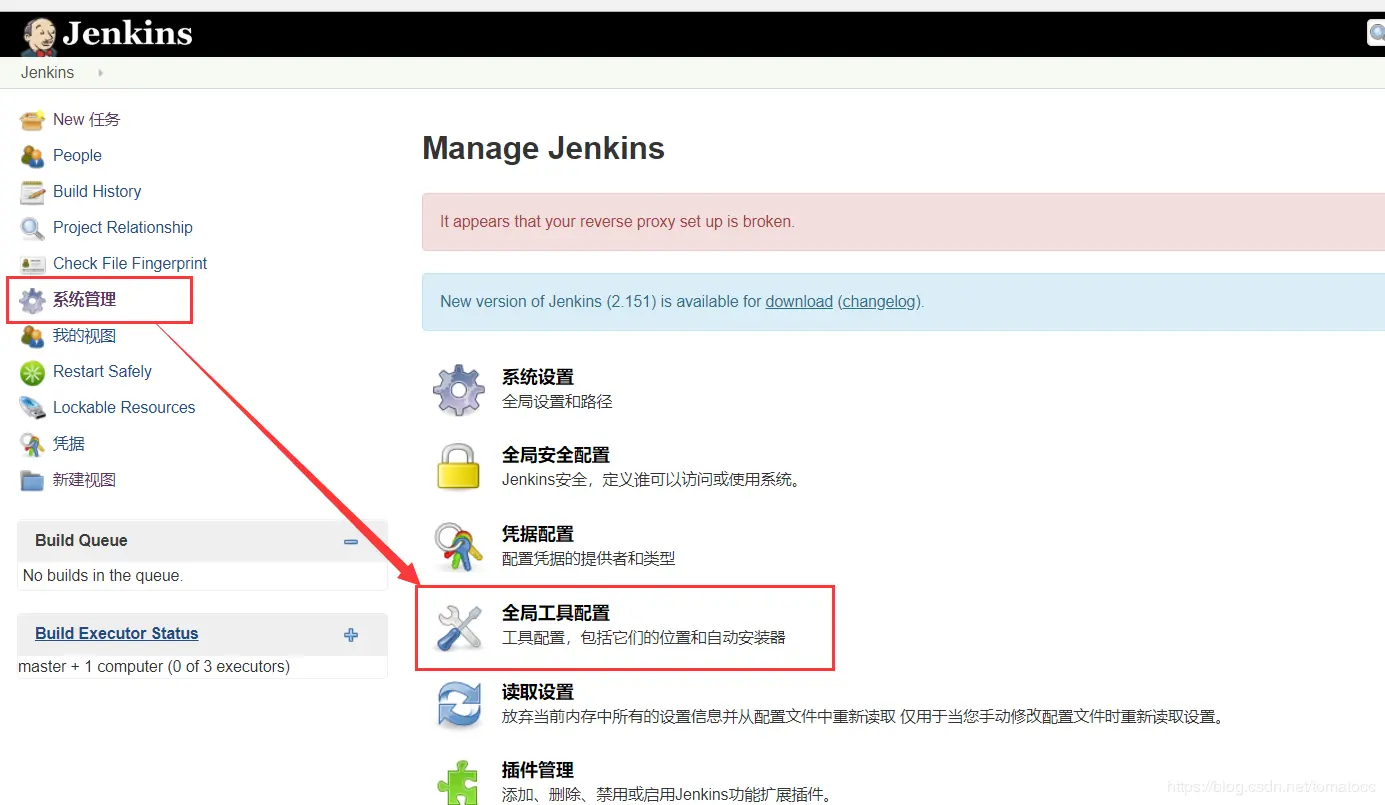Screen dimensions: 1385x805
Task: Click the People sidebar icon
Action: click(x=33, y=156)
